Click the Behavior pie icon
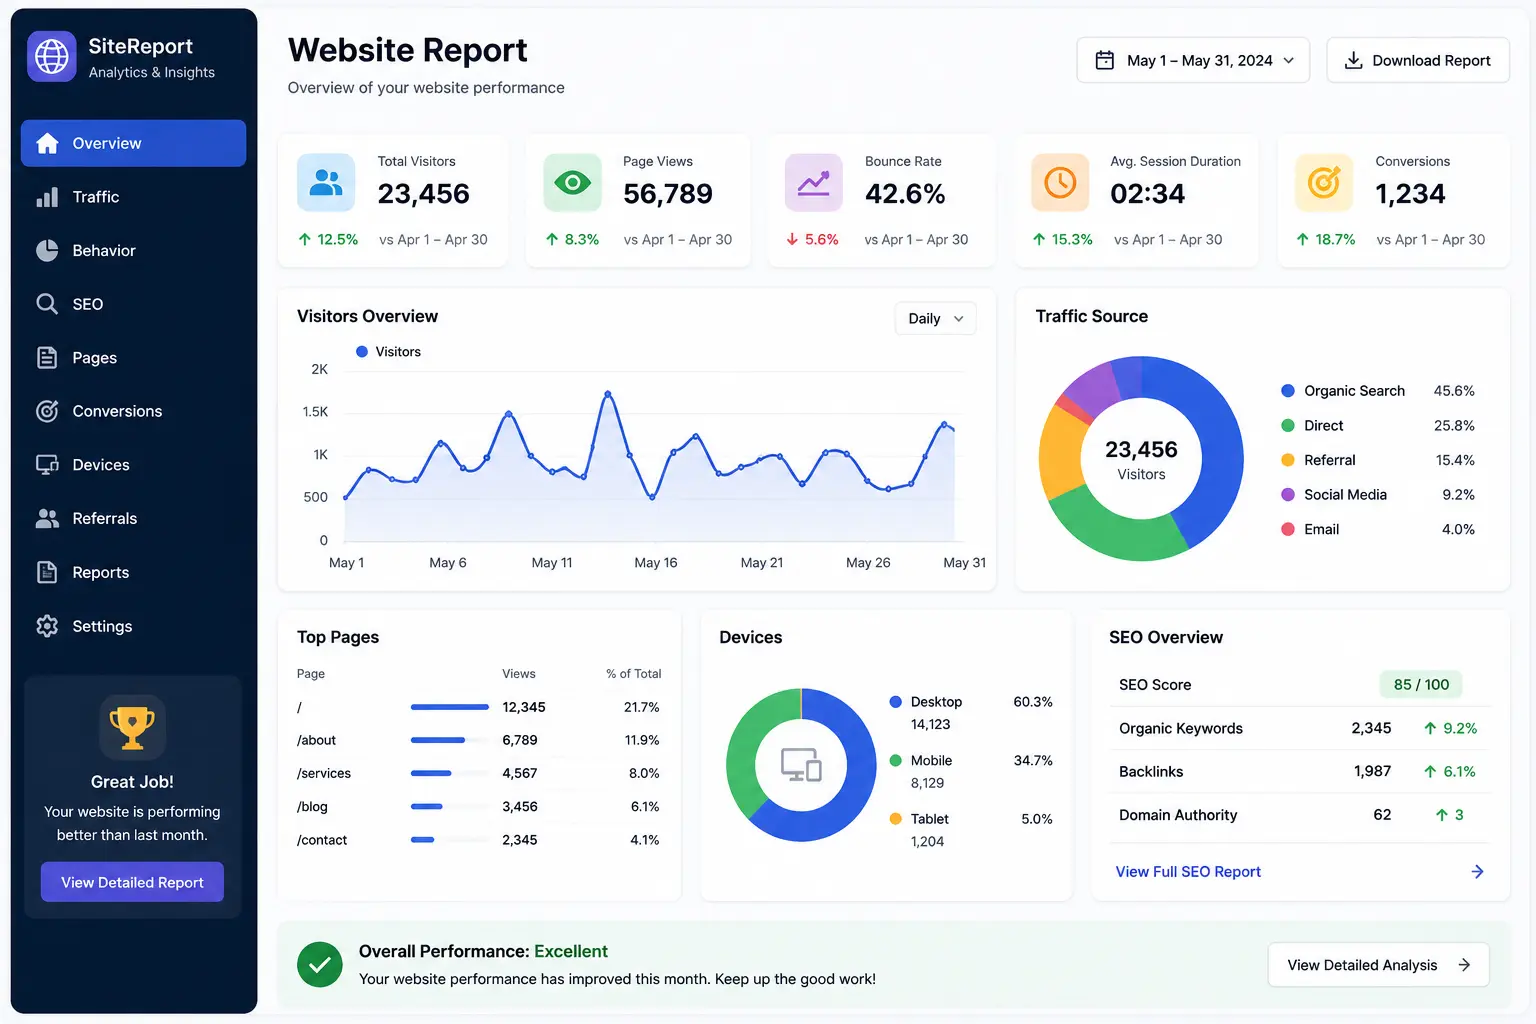 click(47, 250)
